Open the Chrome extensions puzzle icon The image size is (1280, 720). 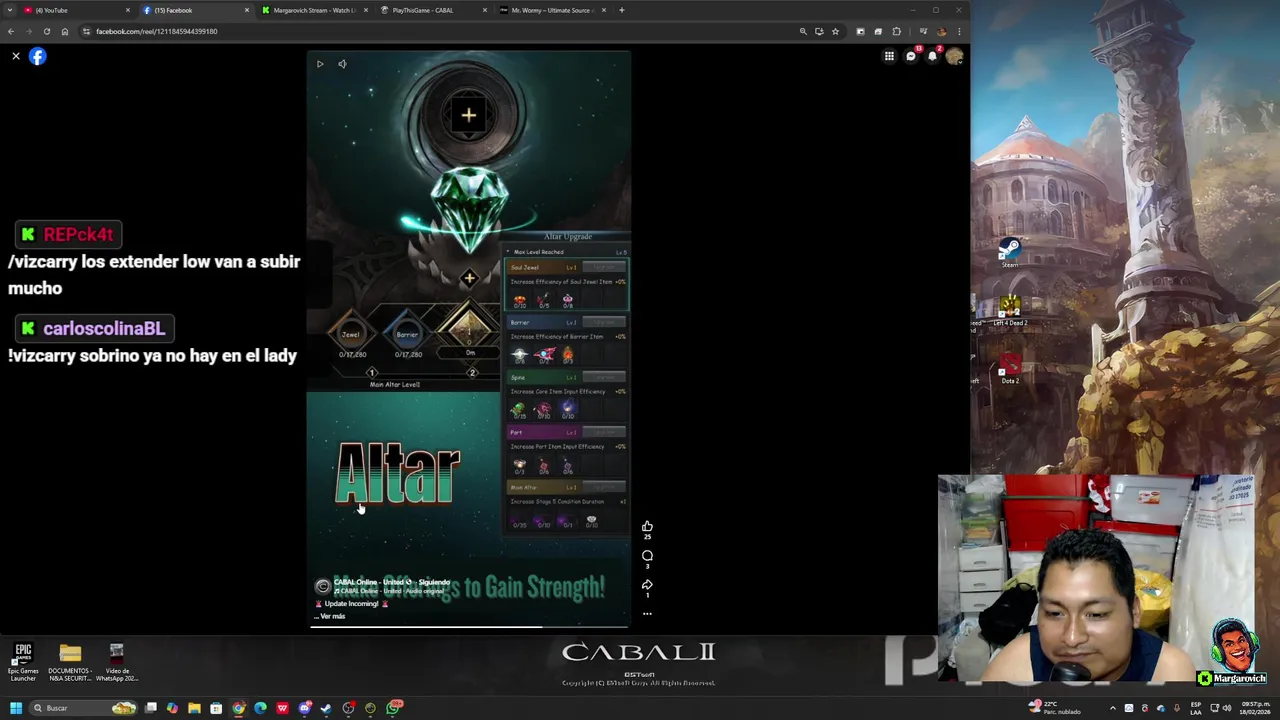coord(897,31)
